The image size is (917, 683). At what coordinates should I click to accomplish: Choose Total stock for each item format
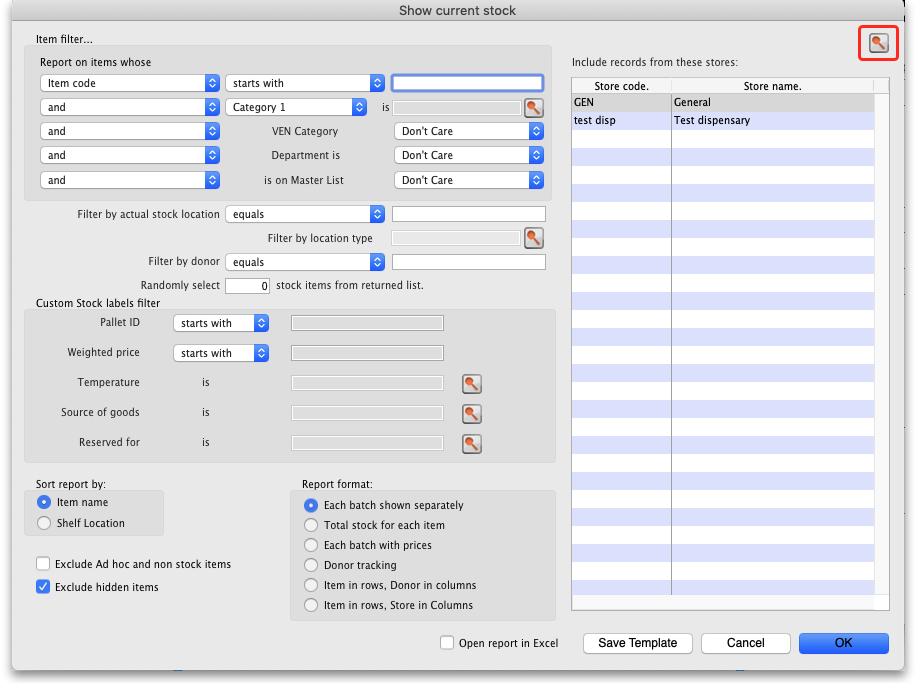311,525
